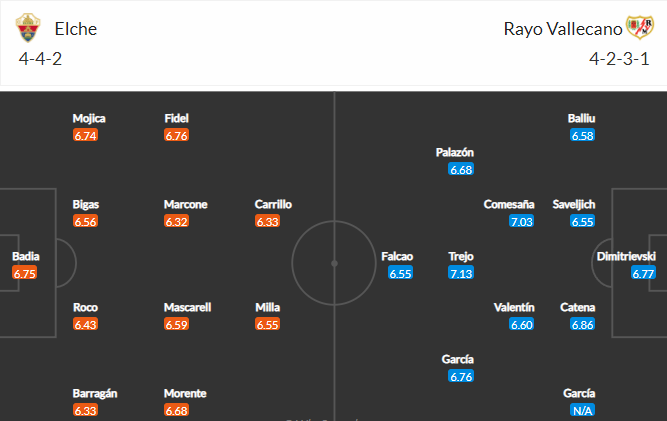
Task: Click Rayo Vallecano's 4-2-3-1 formation label
Action: pos(619,59)
